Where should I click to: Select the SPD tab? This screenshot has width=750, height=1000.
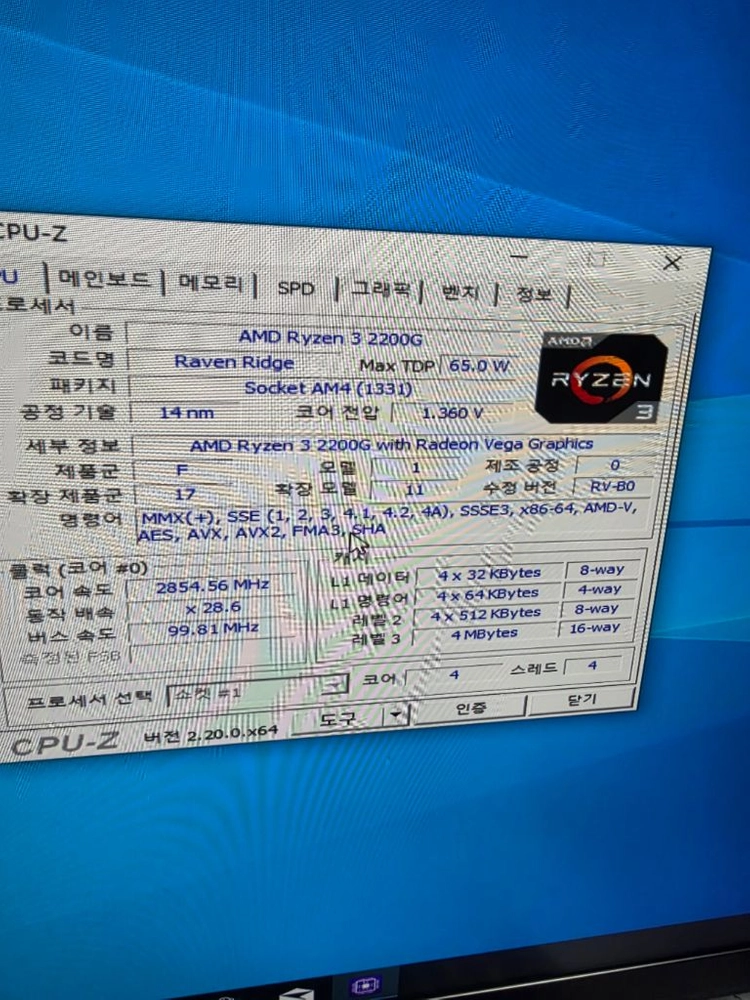[295, 288]
